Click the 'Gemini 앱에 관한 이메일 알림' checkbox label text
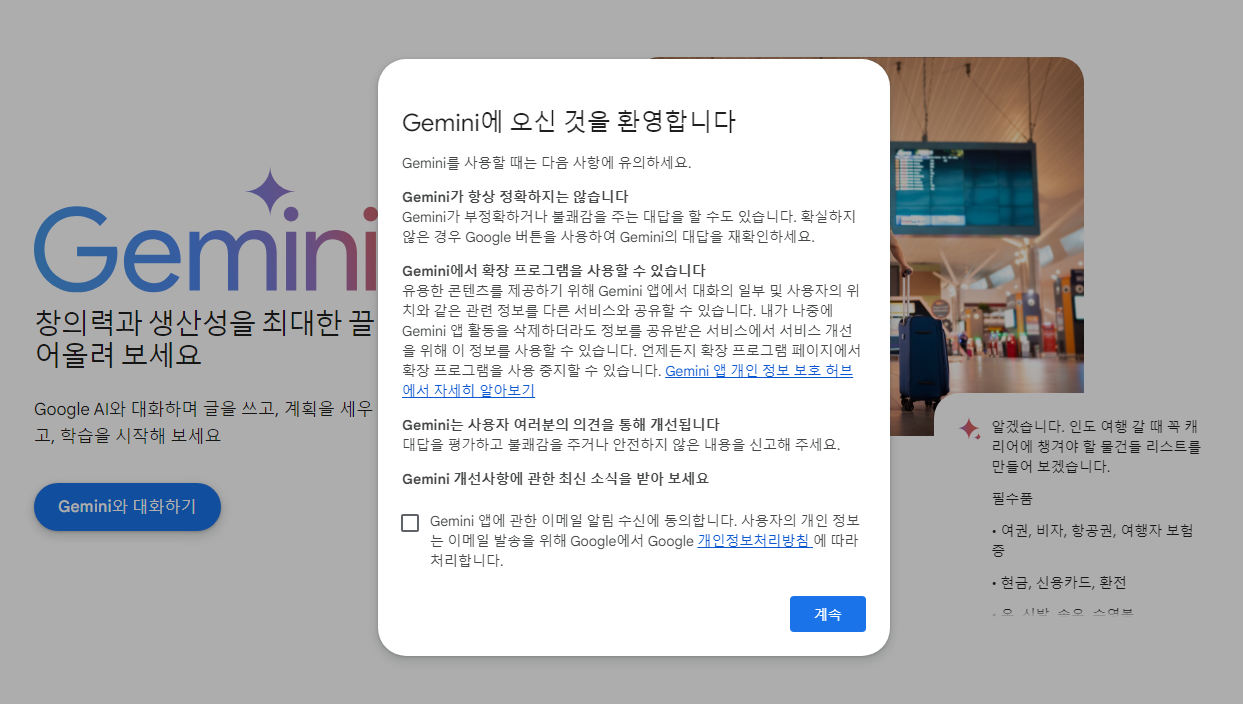Screen dimensions: 1243x704 pyautogui.click(x=645, y=540)
